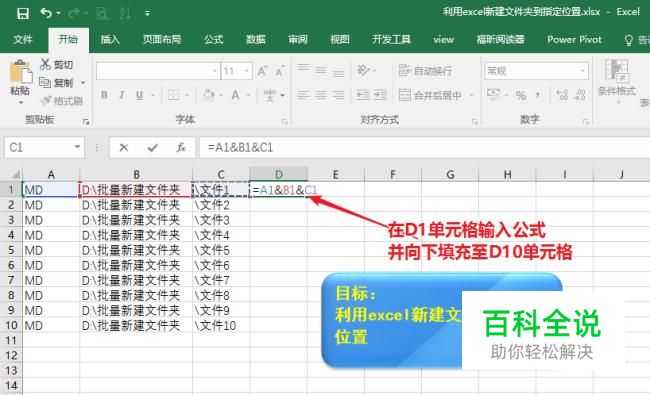Open the clipboard group dialog launcher
This screenshot has width=650, height=395.
pyautogui.click(x=86, y=122)
